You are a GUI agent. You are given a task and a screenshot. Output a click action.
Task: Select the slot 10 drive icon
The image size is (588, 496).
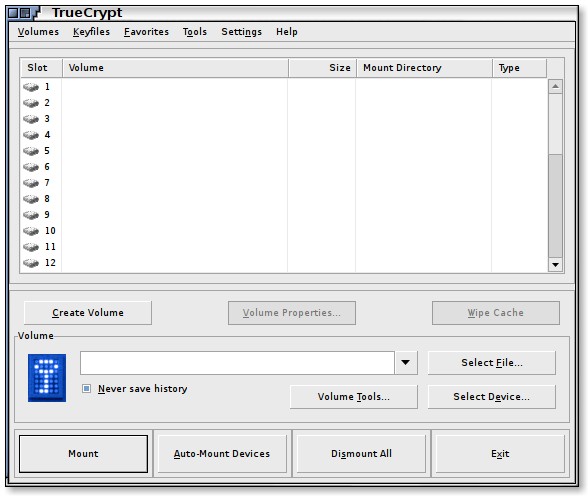pyautogui.click(x=31, y=231)
